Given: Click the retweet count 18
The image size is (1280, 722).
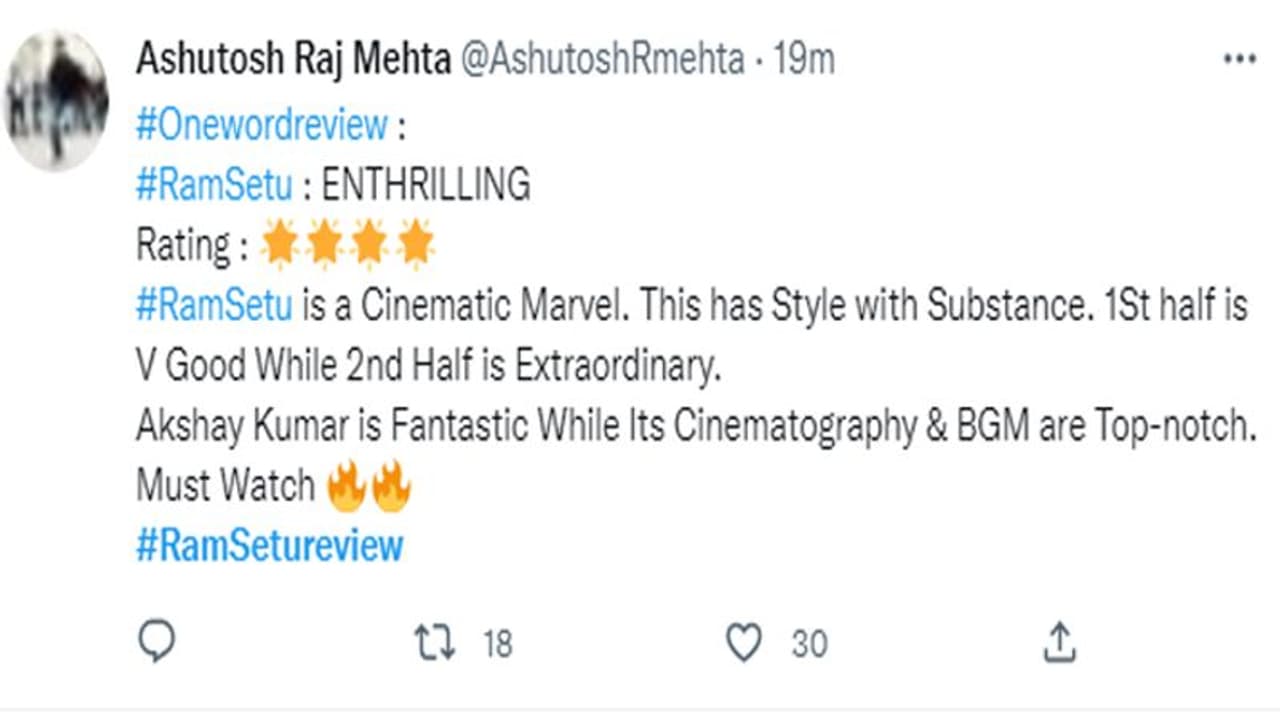Looking at the screenshot, I should point(497,644).
